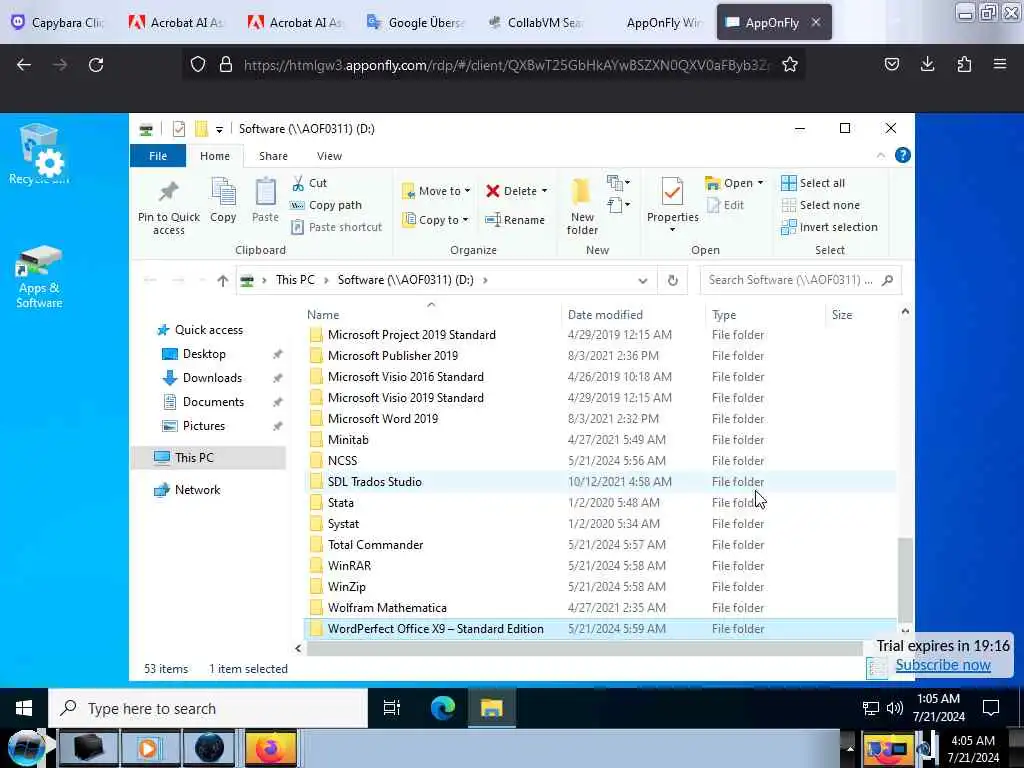
Task: Select Documents in Quick access
Action: (x=213, y=402)
